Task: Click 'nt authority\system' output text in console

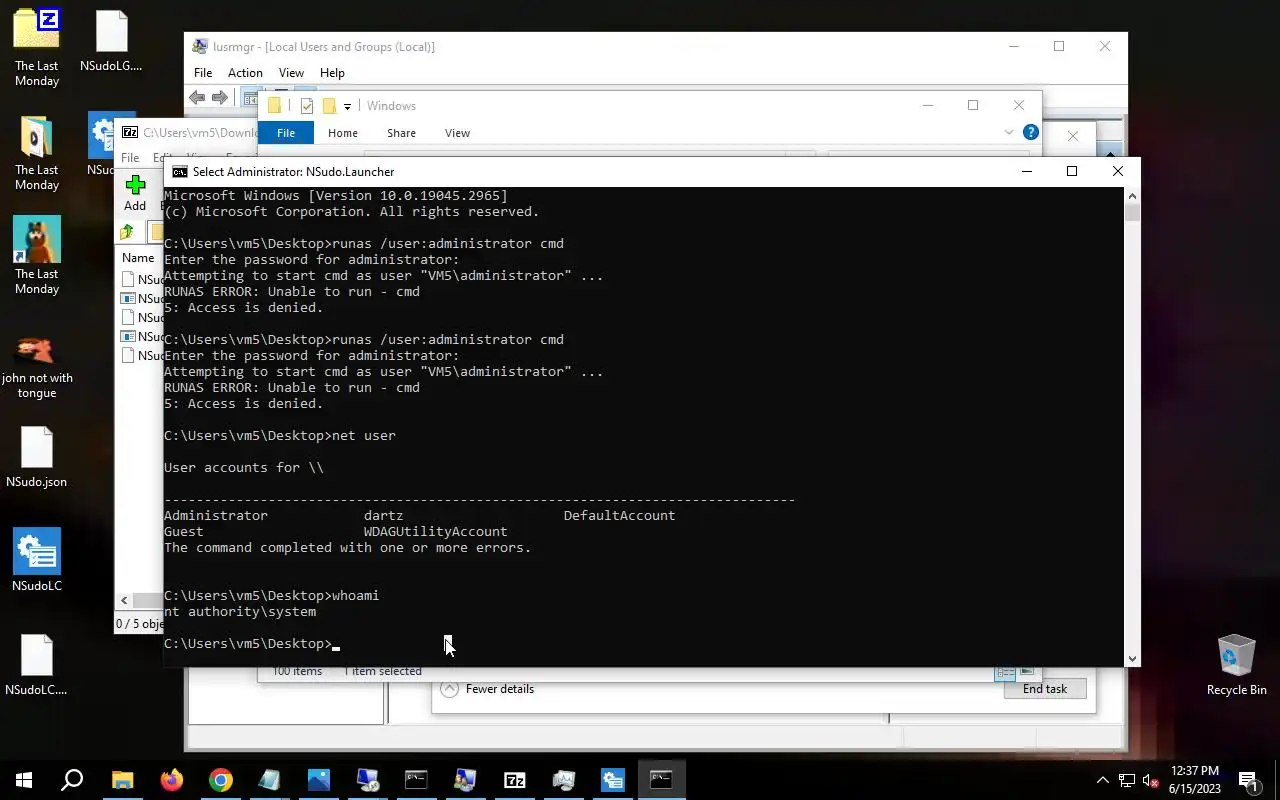Action: [x=240, y=612]
